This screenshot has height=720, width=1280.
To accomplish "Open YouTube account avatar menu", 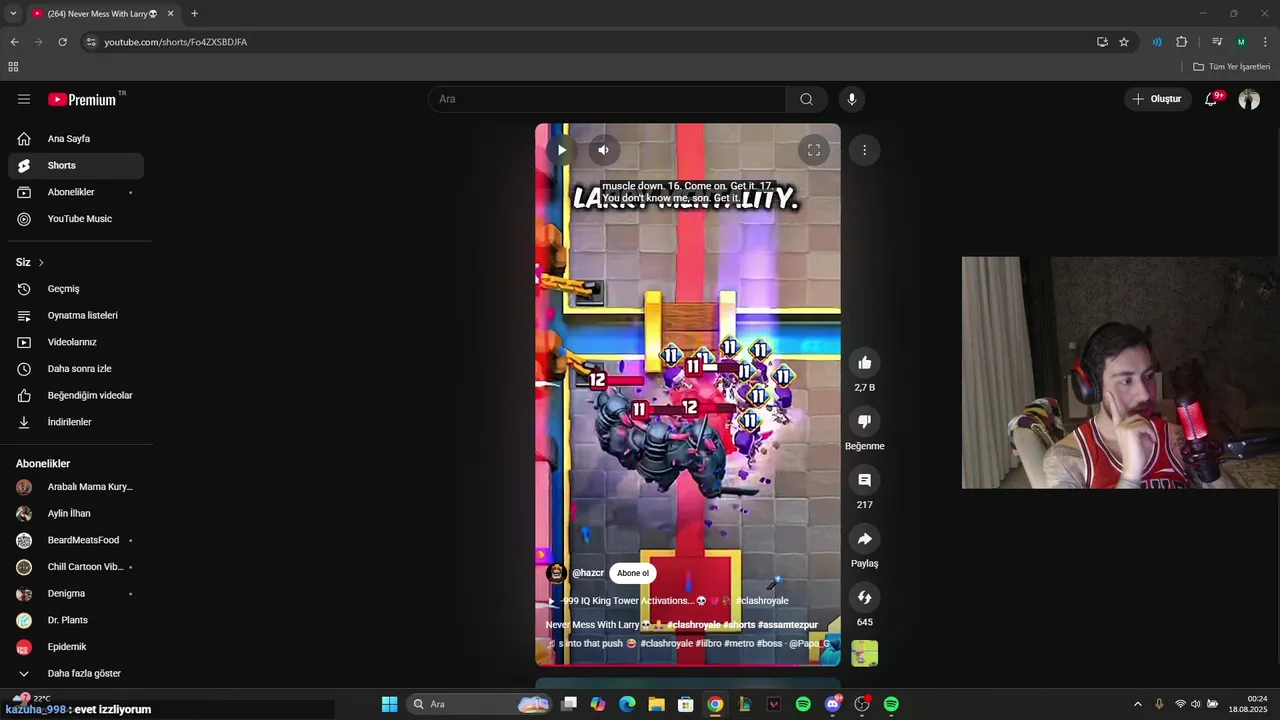I will [x=1249, y=99].
